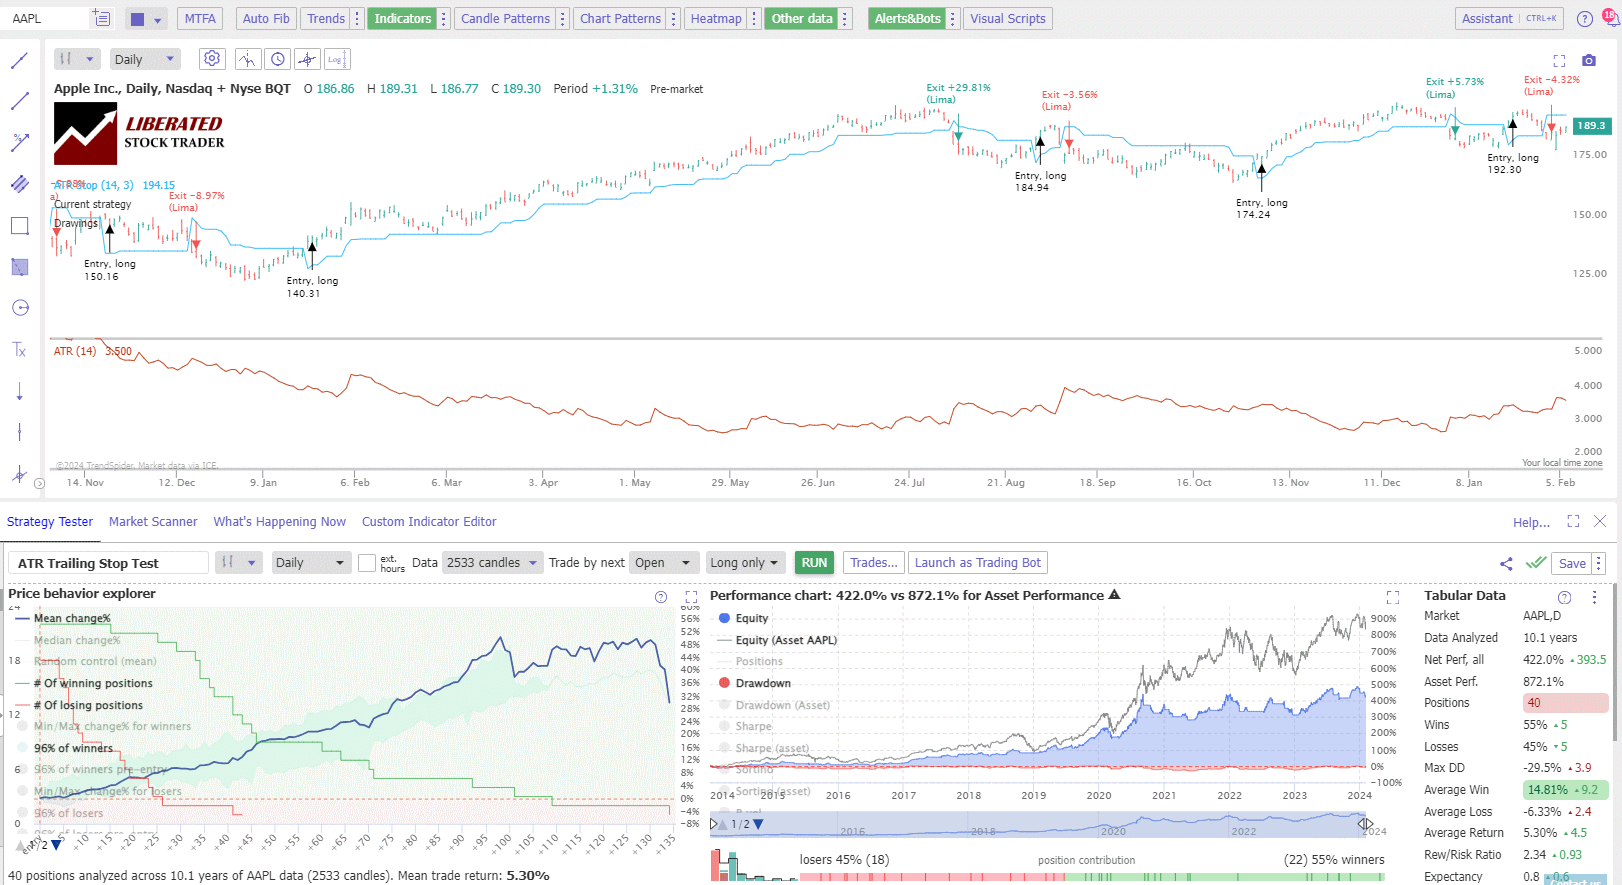This screenshot has width=1622, height=885.
Task: Toggle the Positions series in the performance legend
Action: point(751,661)
